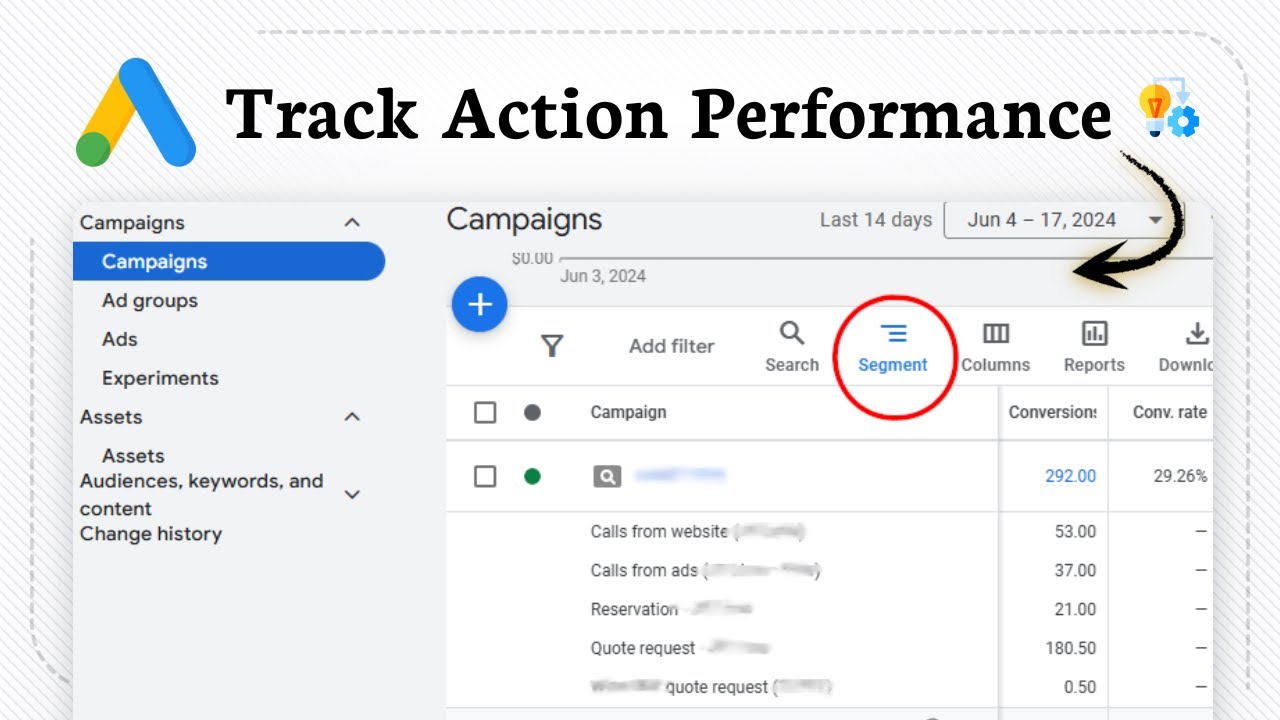Click the 180.50 conversions cell
Viewport: 1280px width, 720px height.
click(1071, 648)
